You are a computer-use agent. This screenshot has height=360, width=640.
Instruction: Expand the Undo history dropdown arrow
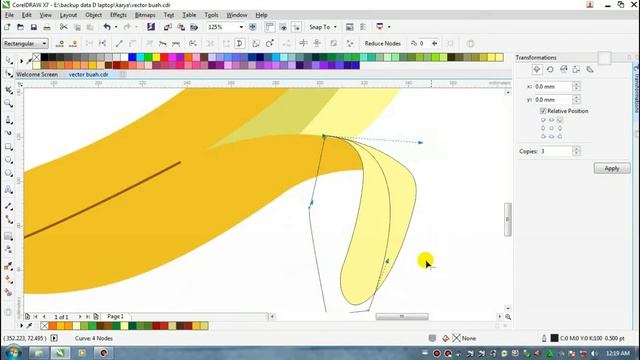(116, 27)
